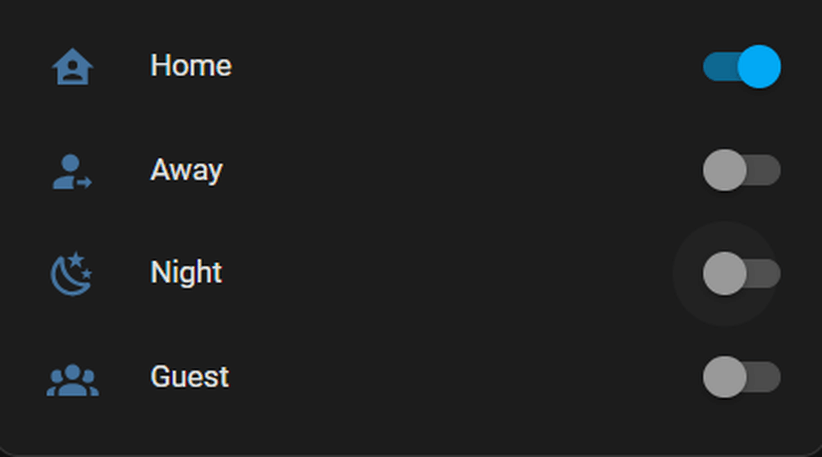The height and width of the screenshot is (457, 822).
Task: Click the gray knob of Guest switch
Action: [724, 377]
